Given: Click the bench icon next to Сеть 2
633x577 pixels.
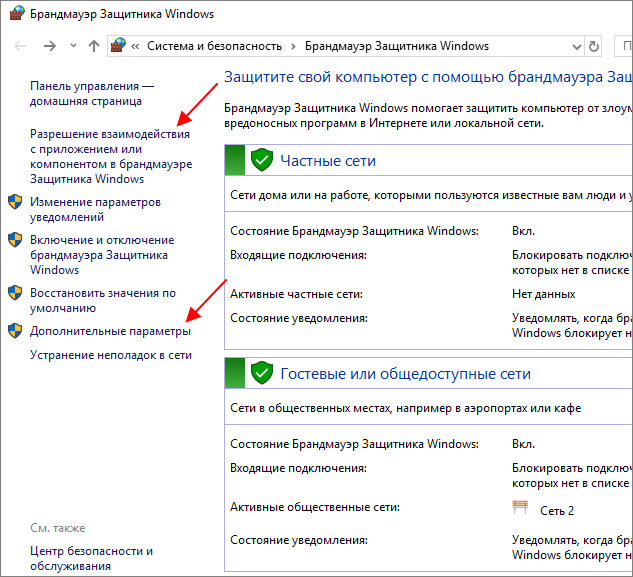Looking at the screenshot, I should coord(520,507).
